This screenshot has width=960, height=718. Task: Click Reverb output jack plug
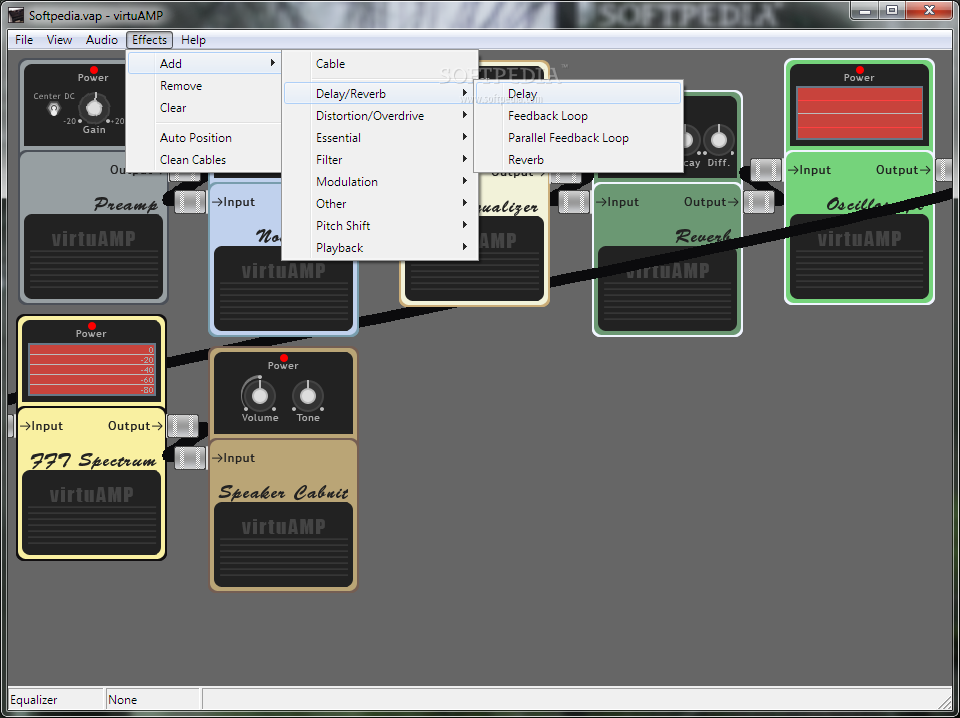click(x=759, y=202)
